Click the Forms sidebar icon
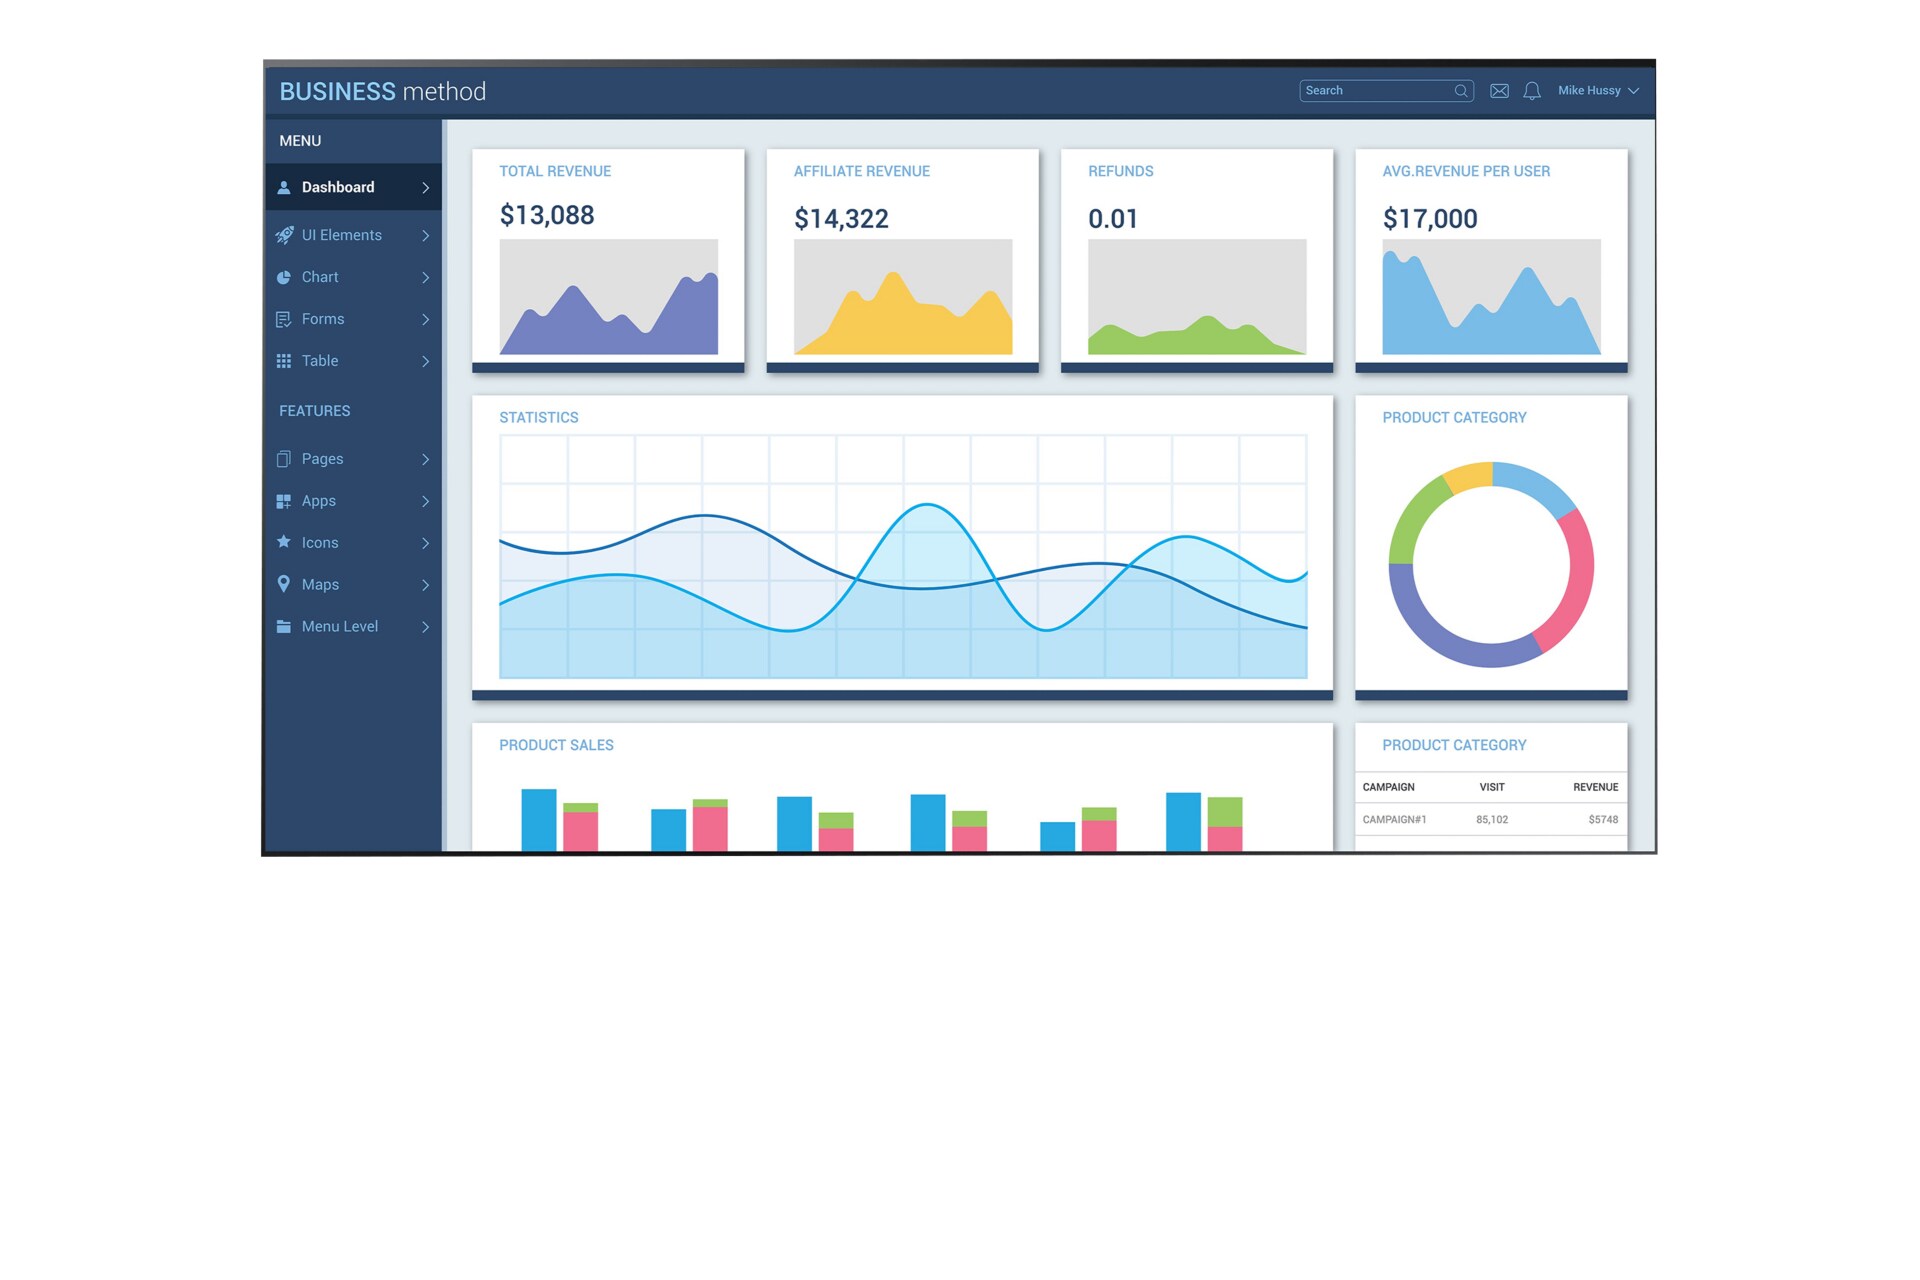Viewport: 1920px width, 1280px height. click(284, 319)
